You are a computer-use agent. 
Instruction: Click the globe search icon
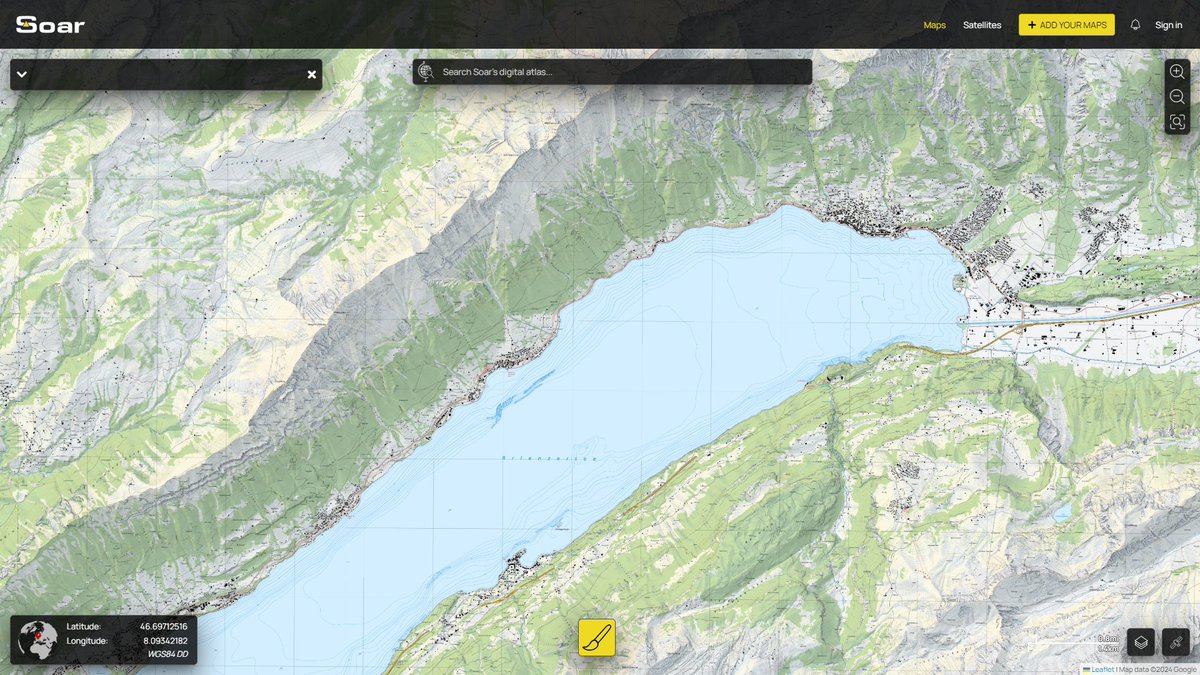[426, 72]
